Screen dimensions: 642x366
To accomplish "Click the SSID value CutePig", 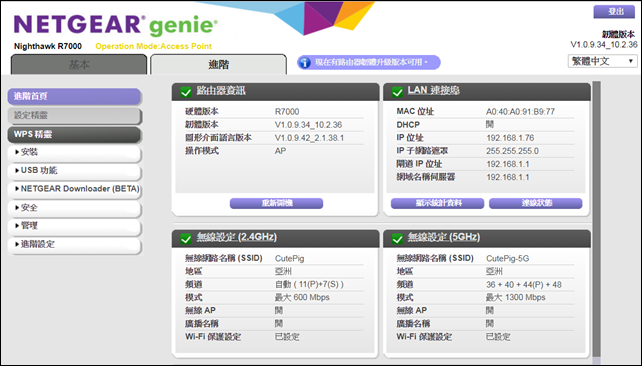I will [289, 259].
